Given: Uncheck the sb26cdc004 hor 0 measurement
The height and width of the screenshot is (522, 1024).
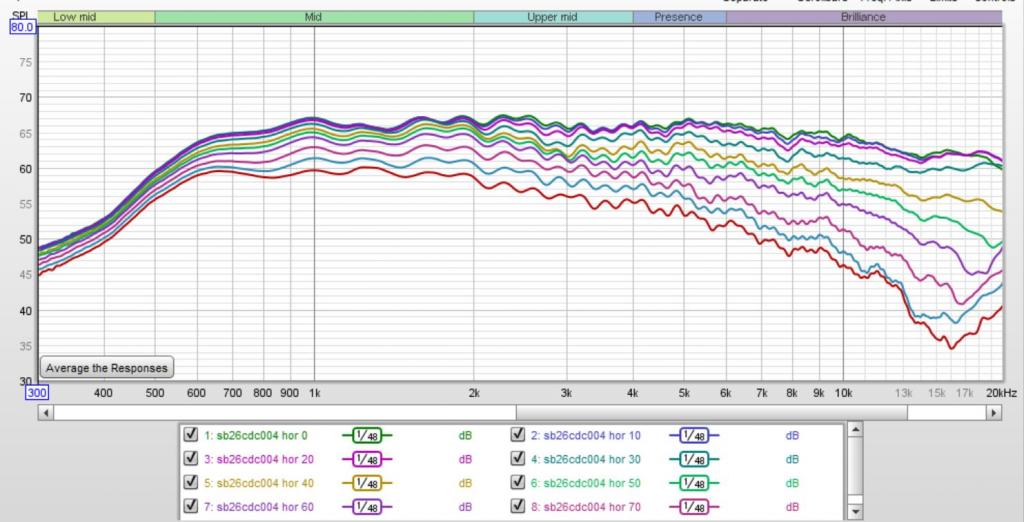Looking at the screenshot, I should pyautogui.click(x=191, y=435).
